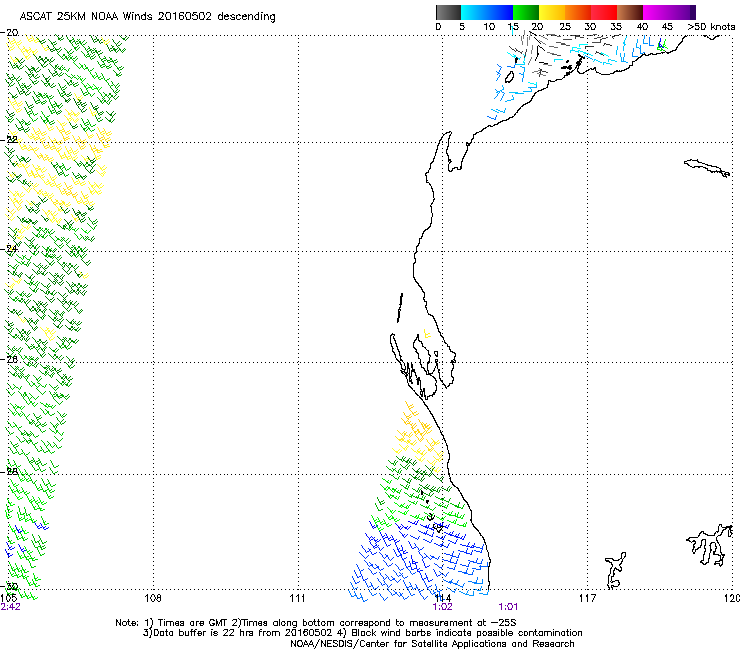Click the cyan-blue 5-15 knots color band
The width and height of the screenshot is (740, 650).
click(487, 12)
